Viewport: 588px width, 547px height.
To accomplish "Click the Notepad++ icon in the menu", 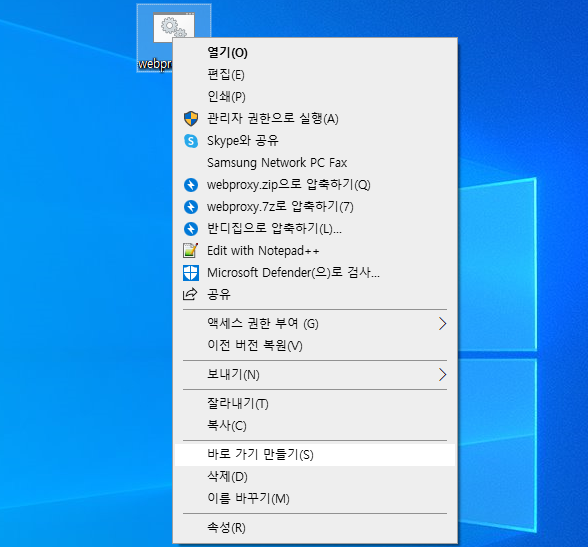I will point(190,250).
